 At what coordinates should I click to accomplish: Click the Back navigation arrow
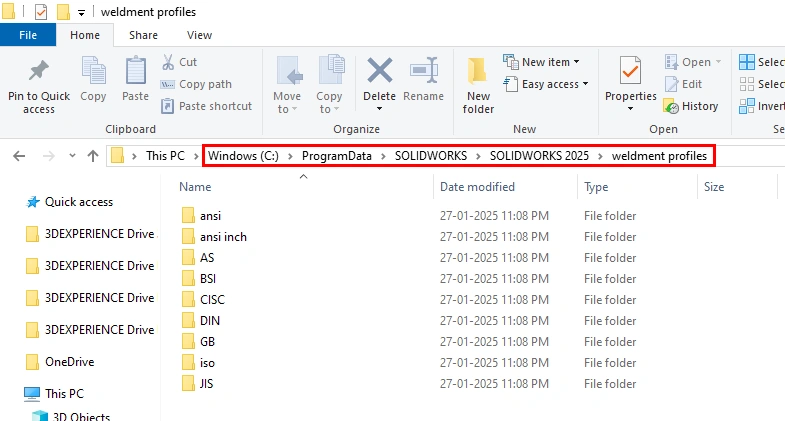[x=19, y=156]
